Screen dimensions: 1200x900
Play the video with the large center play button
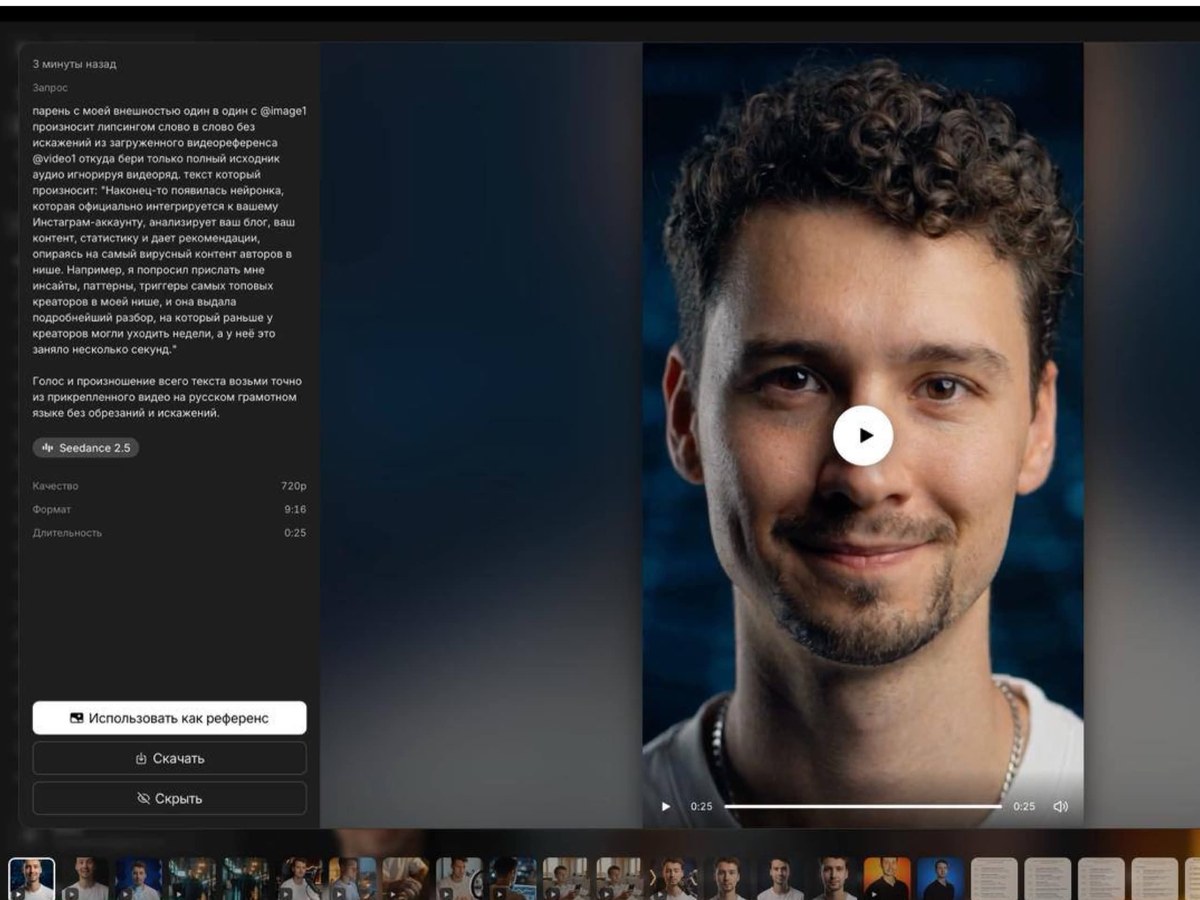tap(863, 435)
